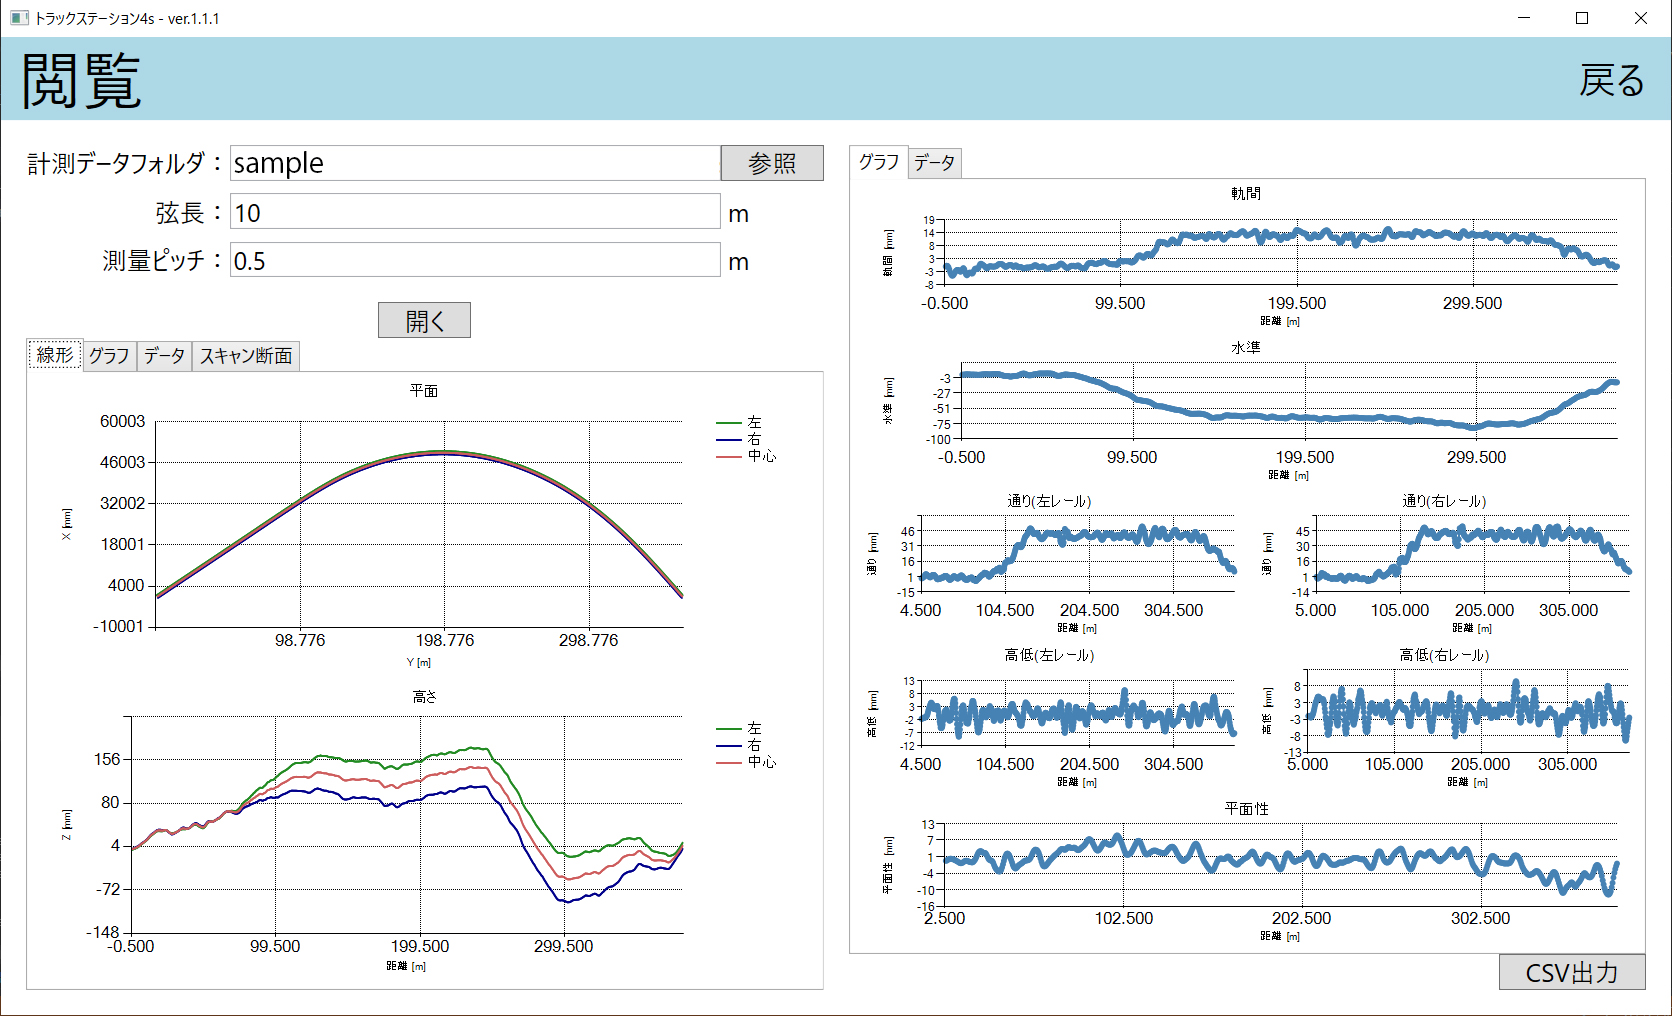This screenshot has height=1016, width=1672.
Task: Click the 弦長 label
Action: pos(188,212)
